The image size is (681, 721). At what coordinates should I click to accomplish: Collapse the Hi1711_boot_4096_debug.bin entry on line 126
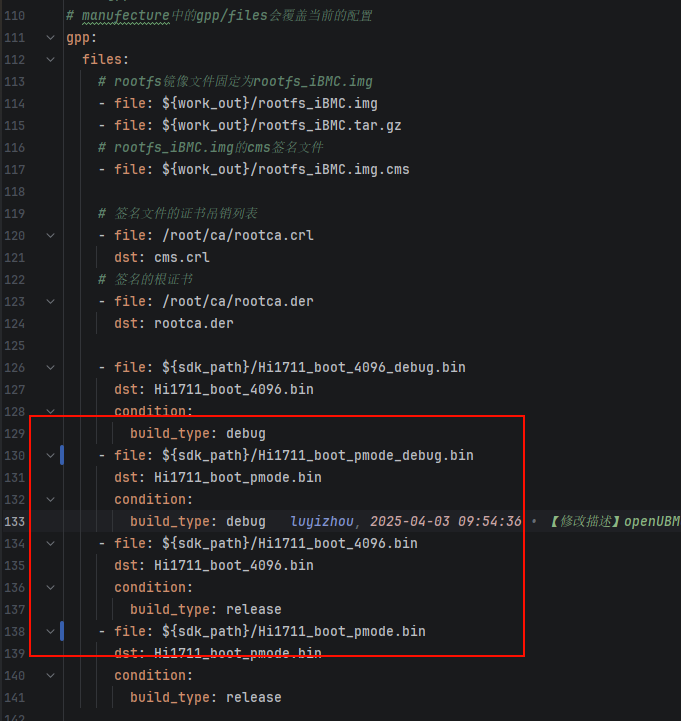(50, 368)
